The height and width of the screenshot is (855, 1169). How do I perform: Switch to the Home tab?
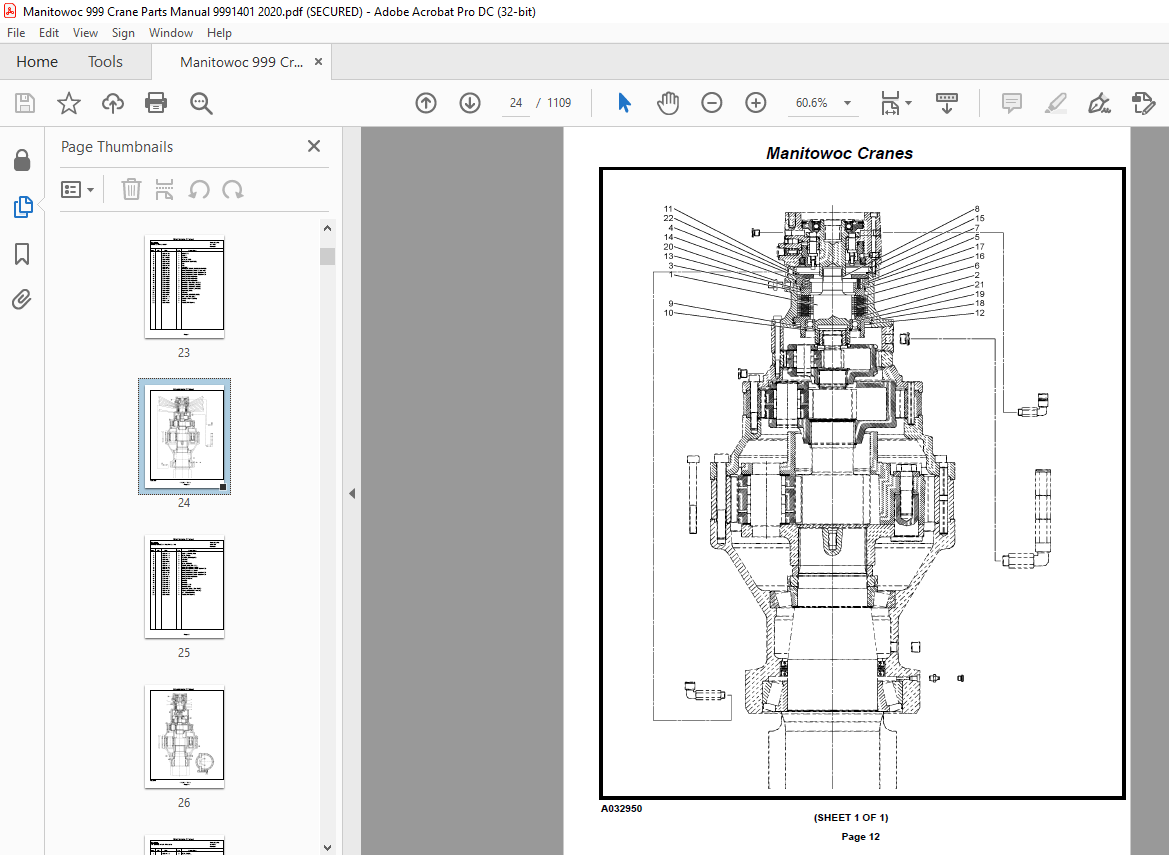tap(37, 62)
